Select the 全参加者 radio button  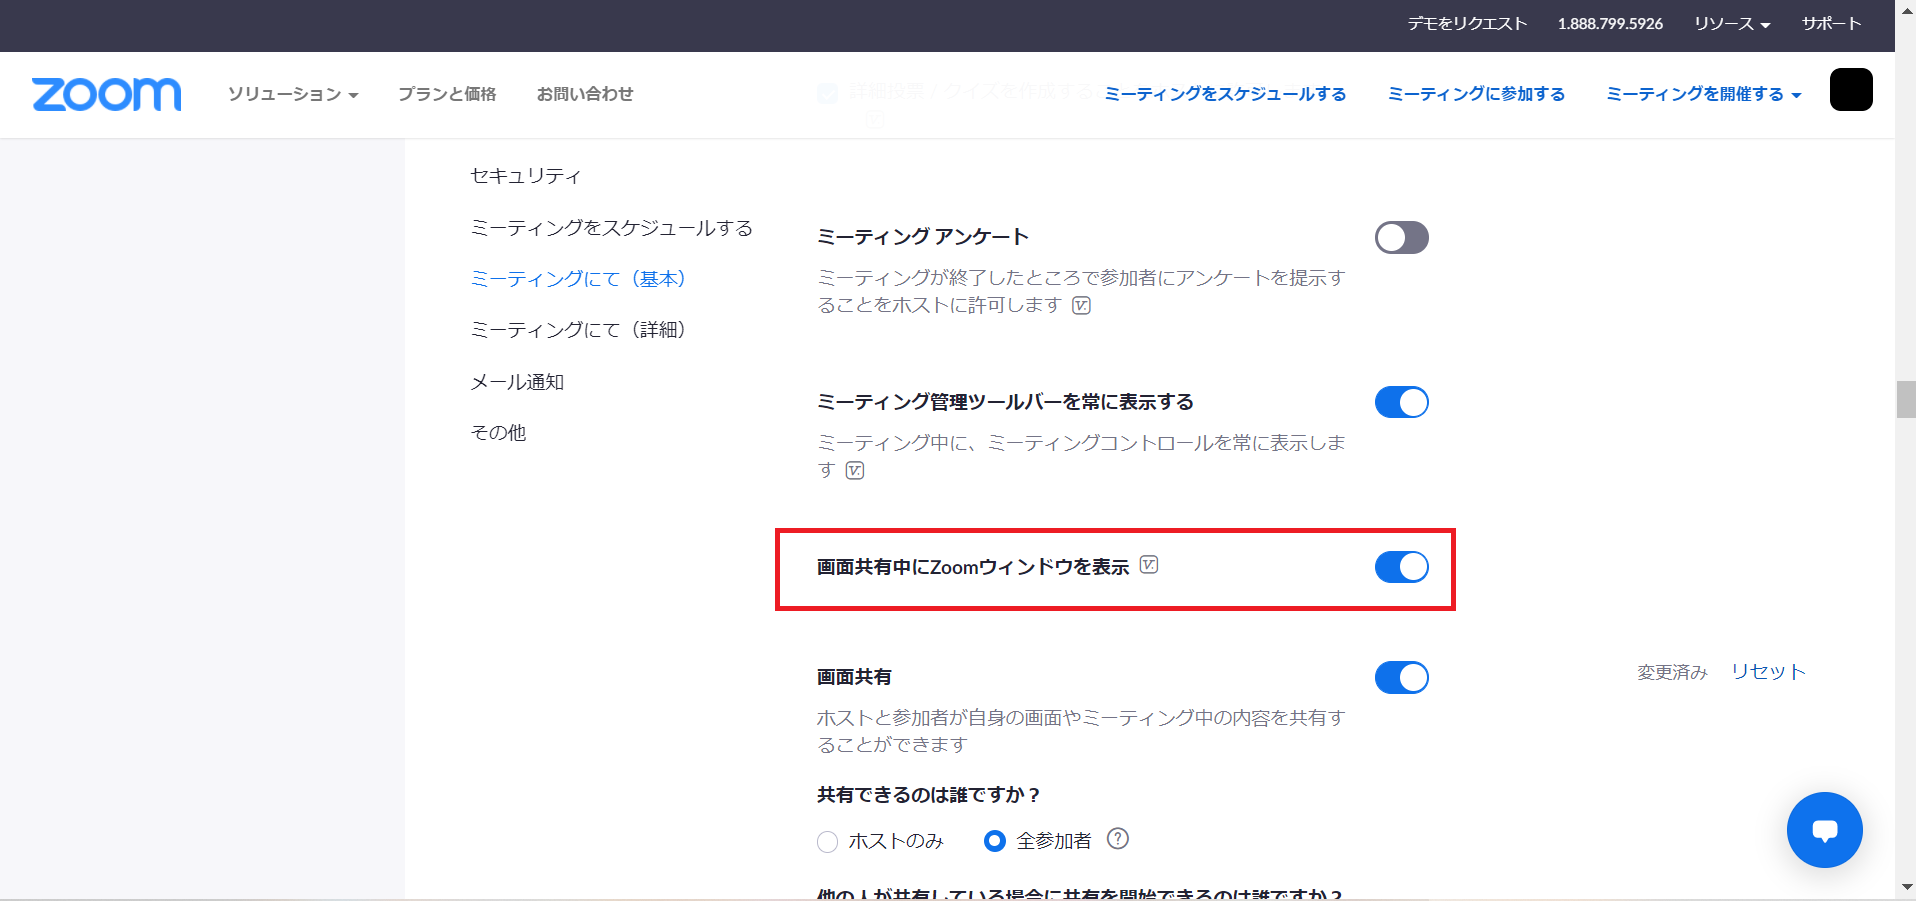994,842
